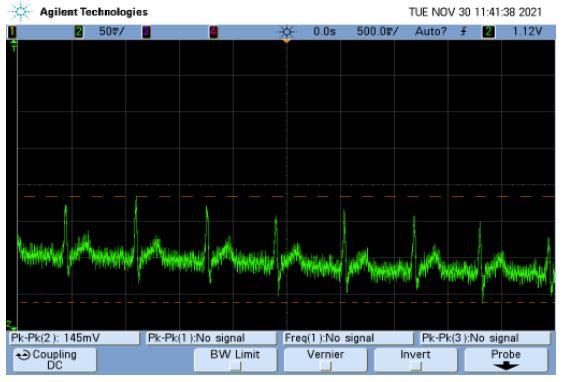Click the Auto? trigger mode readout
567x382 pixels.
pyautogui.click(x=431, y=32)
